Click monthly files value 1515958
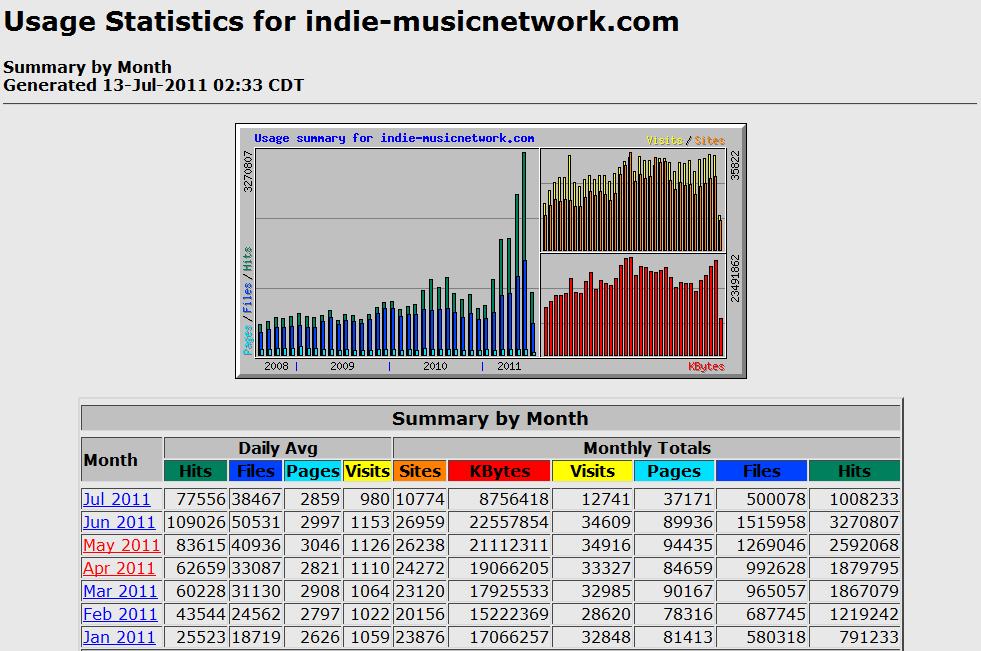 771,522
